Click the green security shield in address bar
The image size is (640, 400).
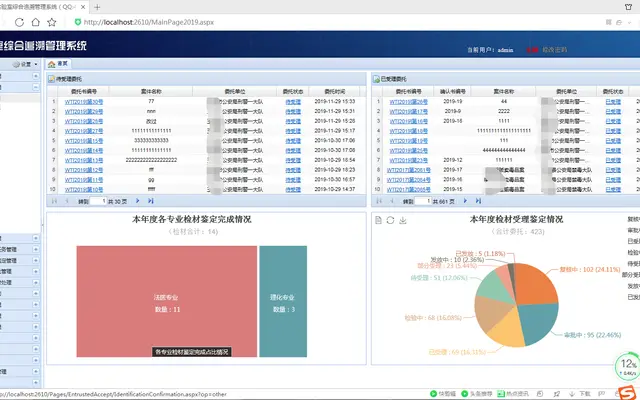click(x=78, y=22)
